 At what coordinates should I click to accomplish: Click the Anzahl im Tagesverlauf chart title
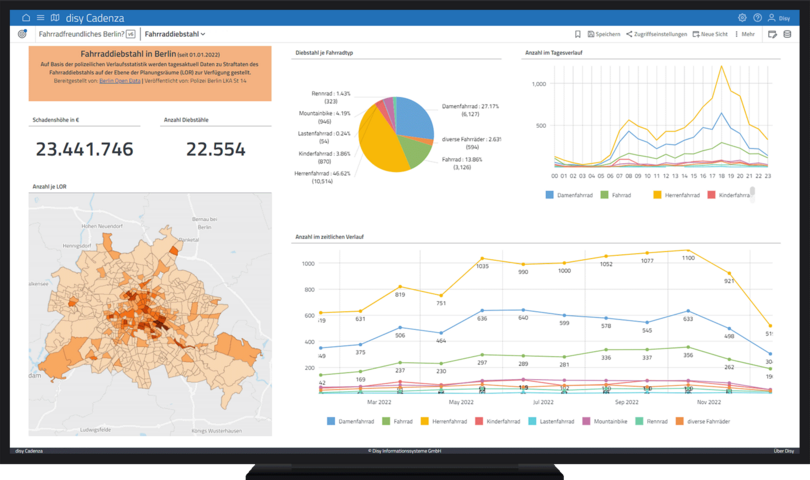coord(553,53)
